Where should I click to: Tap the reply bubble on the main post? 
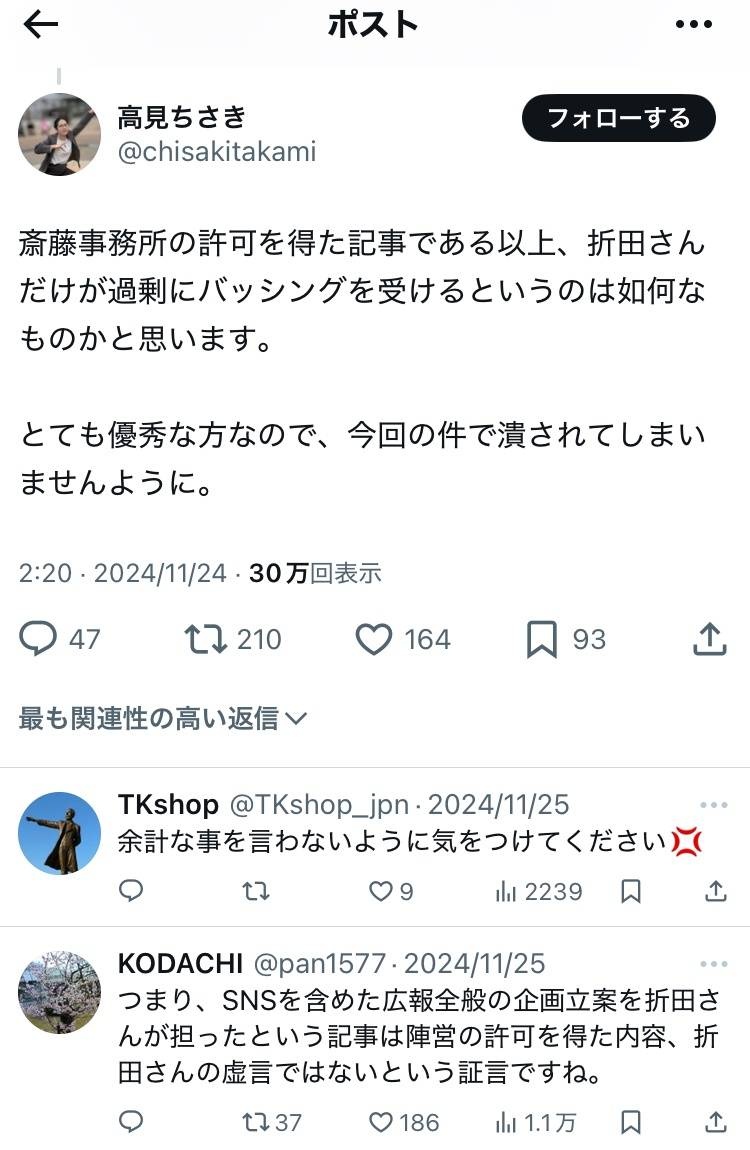click(38, 639)
